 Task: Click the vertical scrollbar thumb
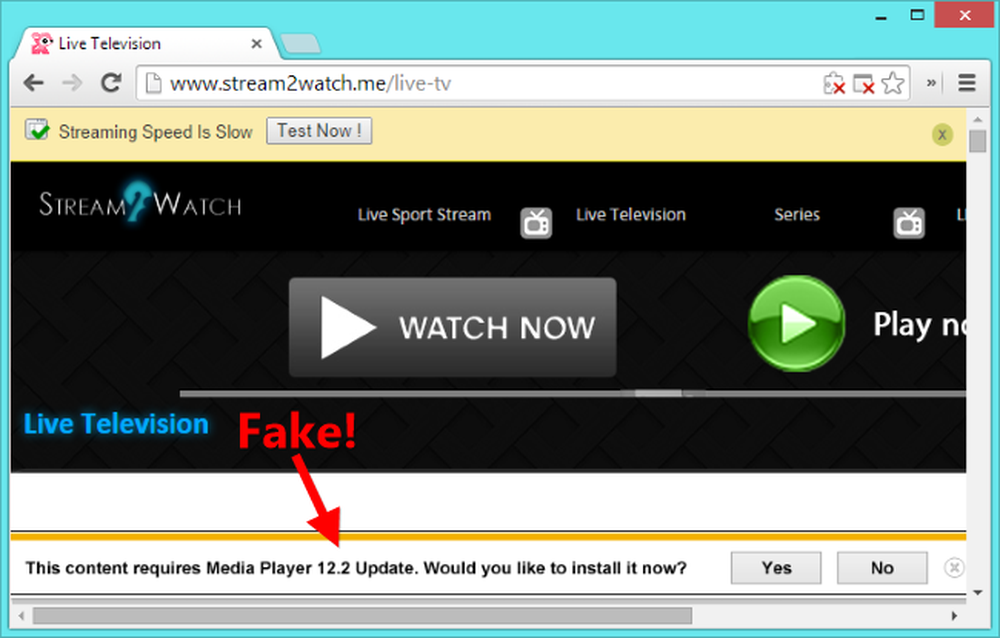pyautogui.click(x=978, y=141)
